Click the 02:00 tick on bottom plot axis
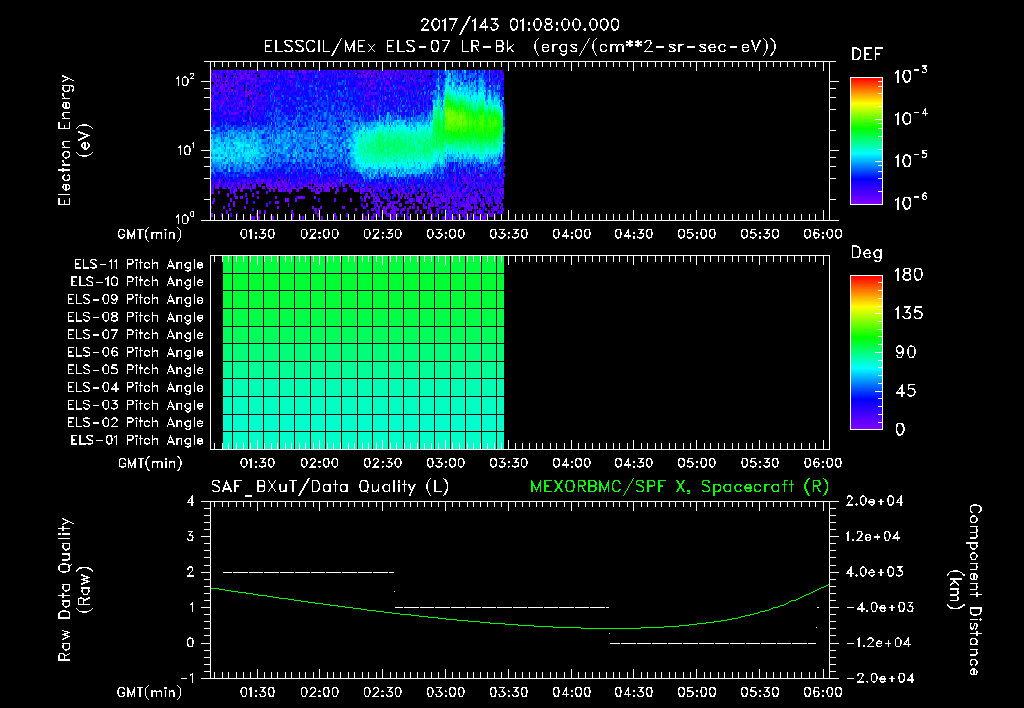The width and height of the screenshot is (1024, 708). [x=319, y=692]
